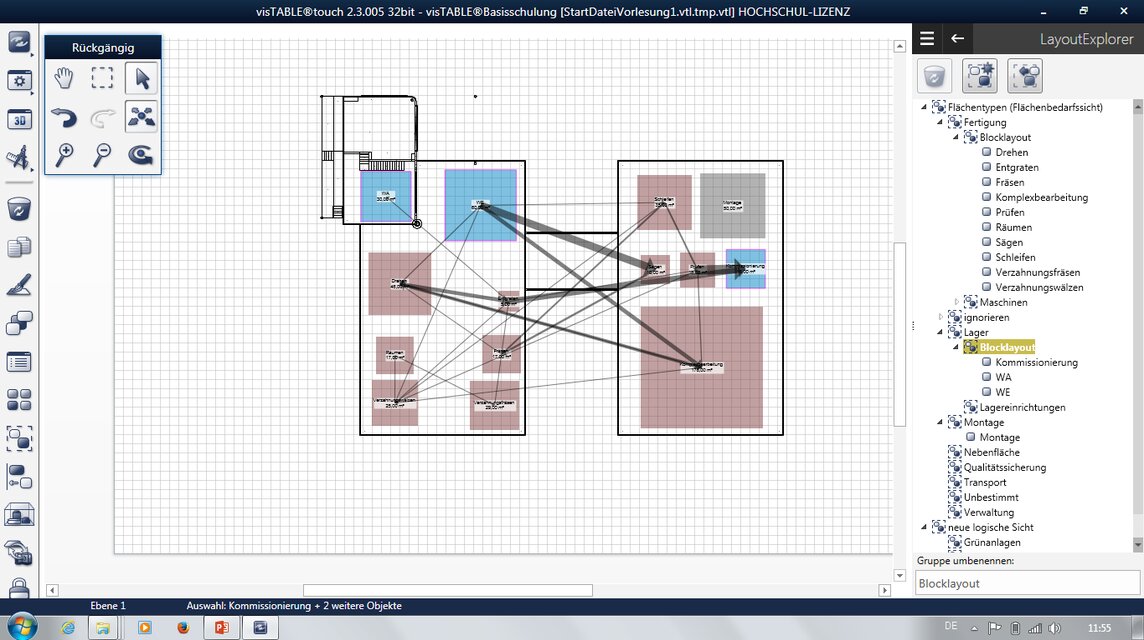Select Qualitätssicherung tree entry
The width and height of the screenshot is (1144, 640).
pos(1005,467)
